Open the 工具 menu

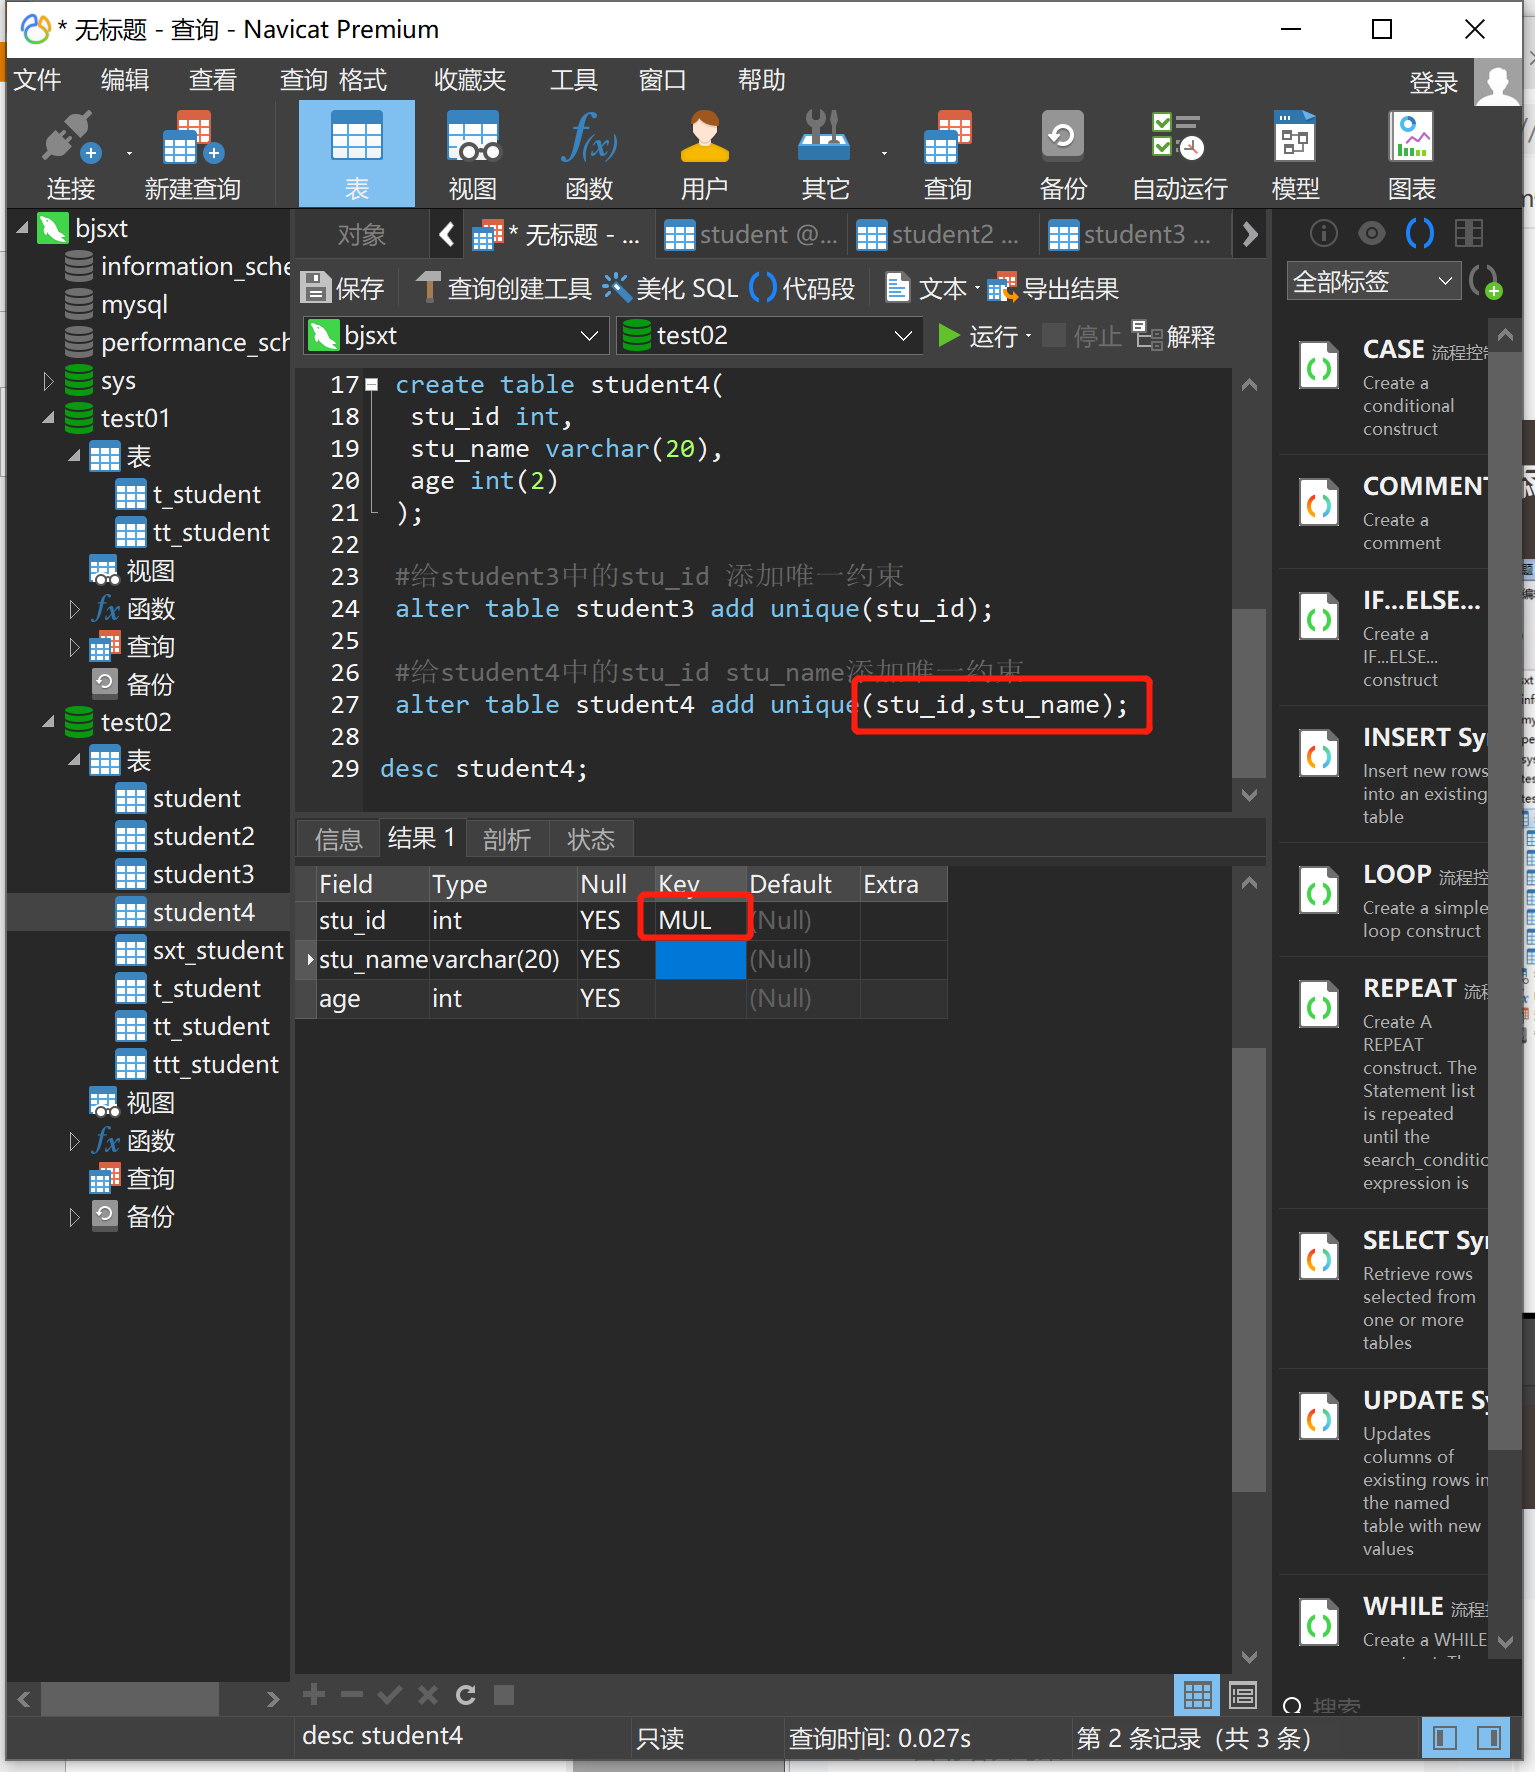tap(574, 80)
